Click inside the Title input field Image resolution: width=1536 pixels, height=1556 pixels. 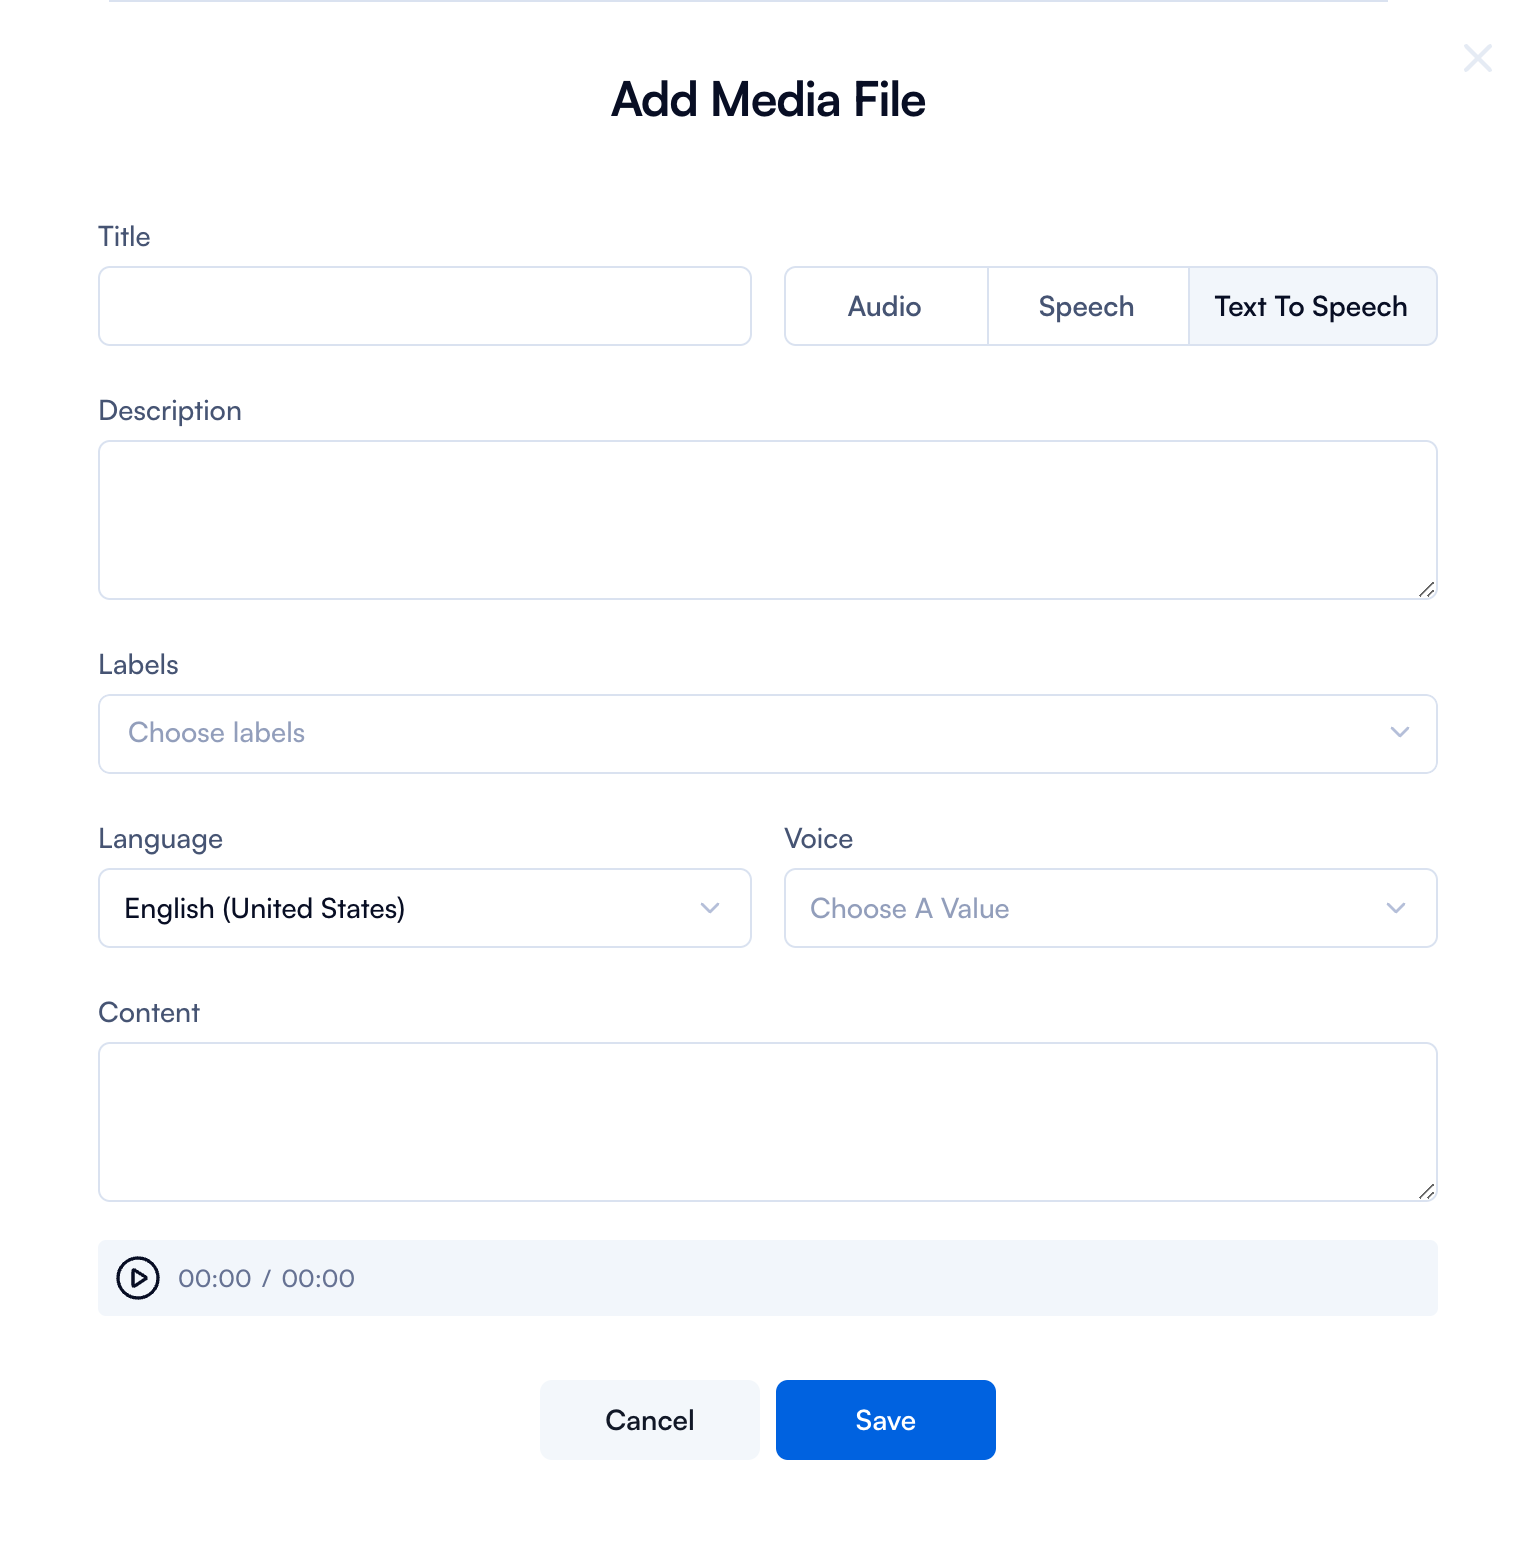424,306
